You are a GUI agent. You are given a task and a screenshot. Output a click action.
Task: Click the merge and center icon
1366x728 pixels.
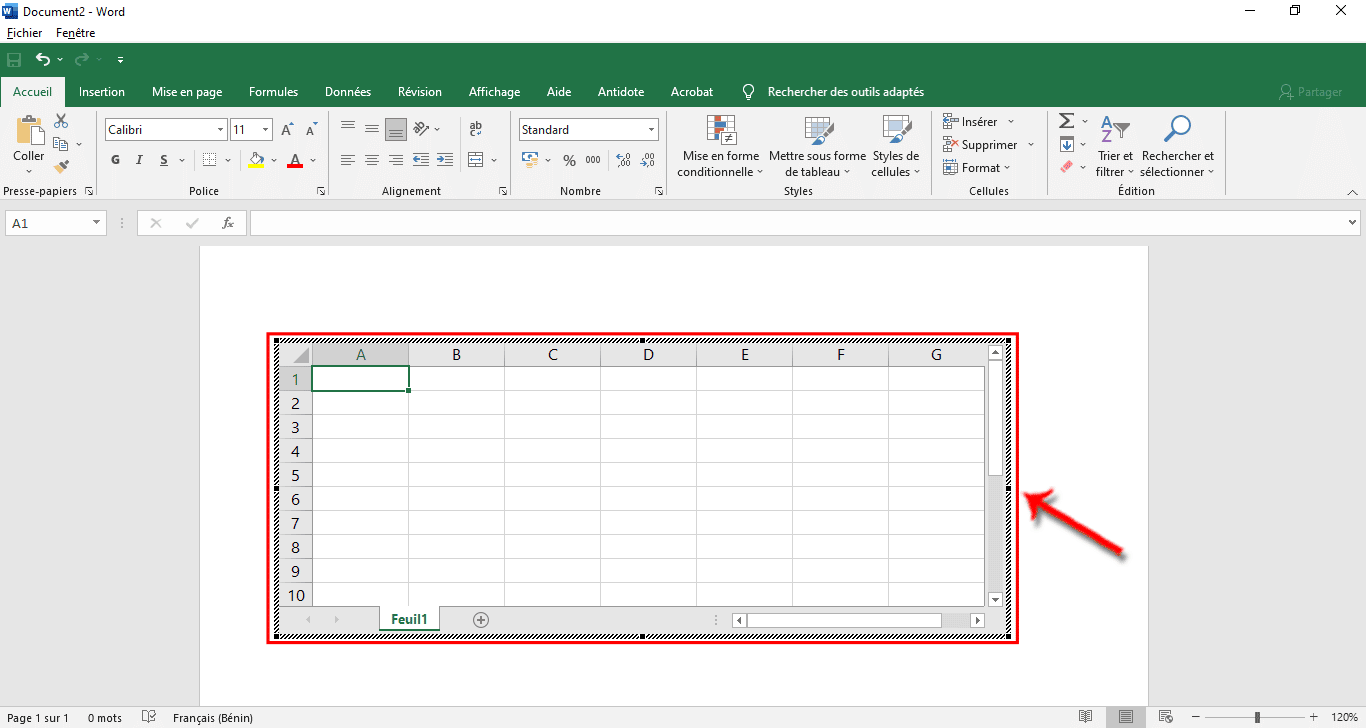476,160
